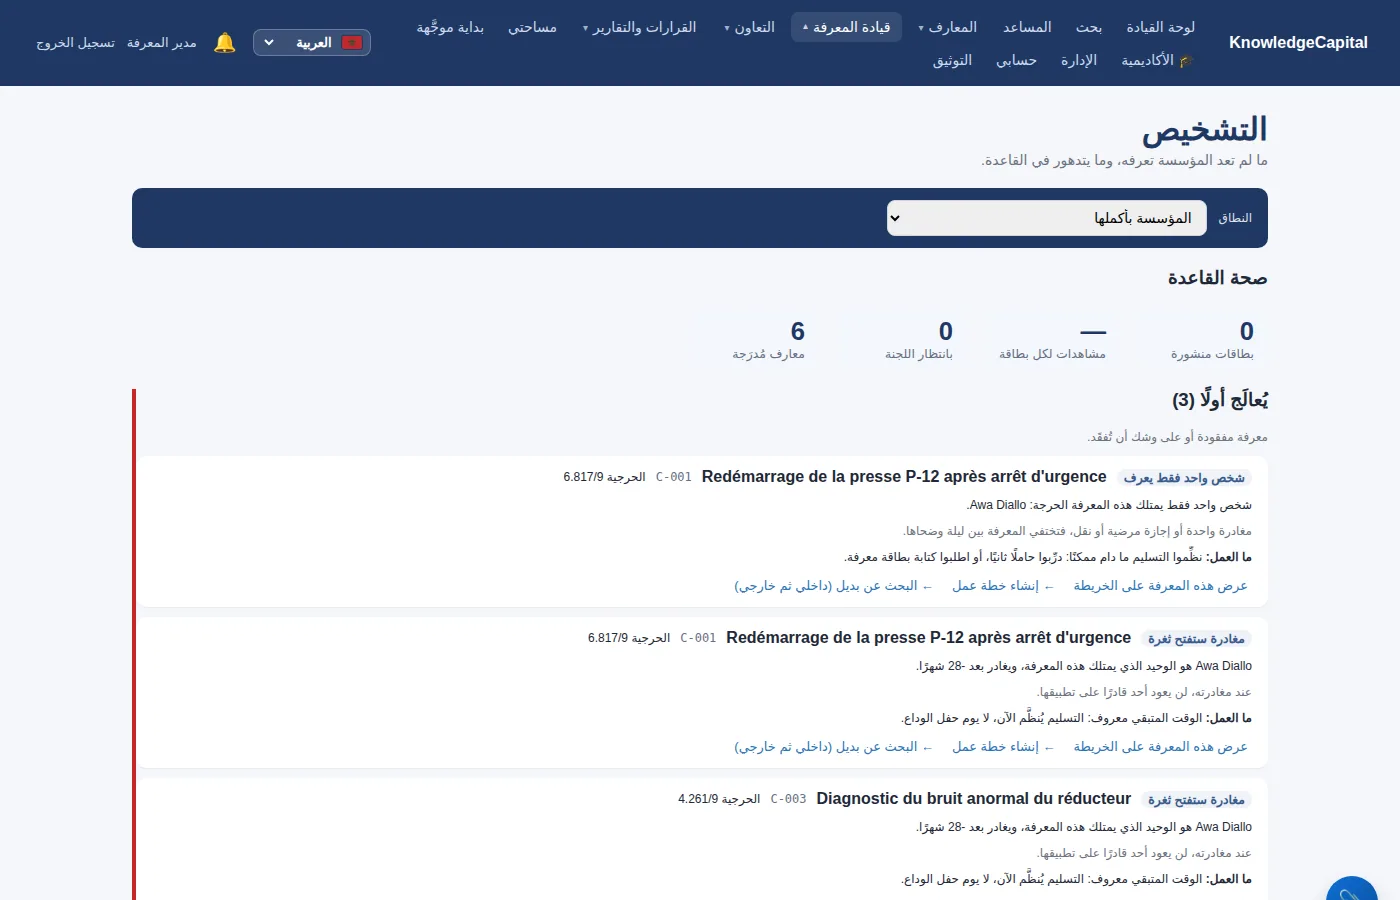
Task: Go to the KnowledgeCapital home logo
Action: pos(1298,43)
